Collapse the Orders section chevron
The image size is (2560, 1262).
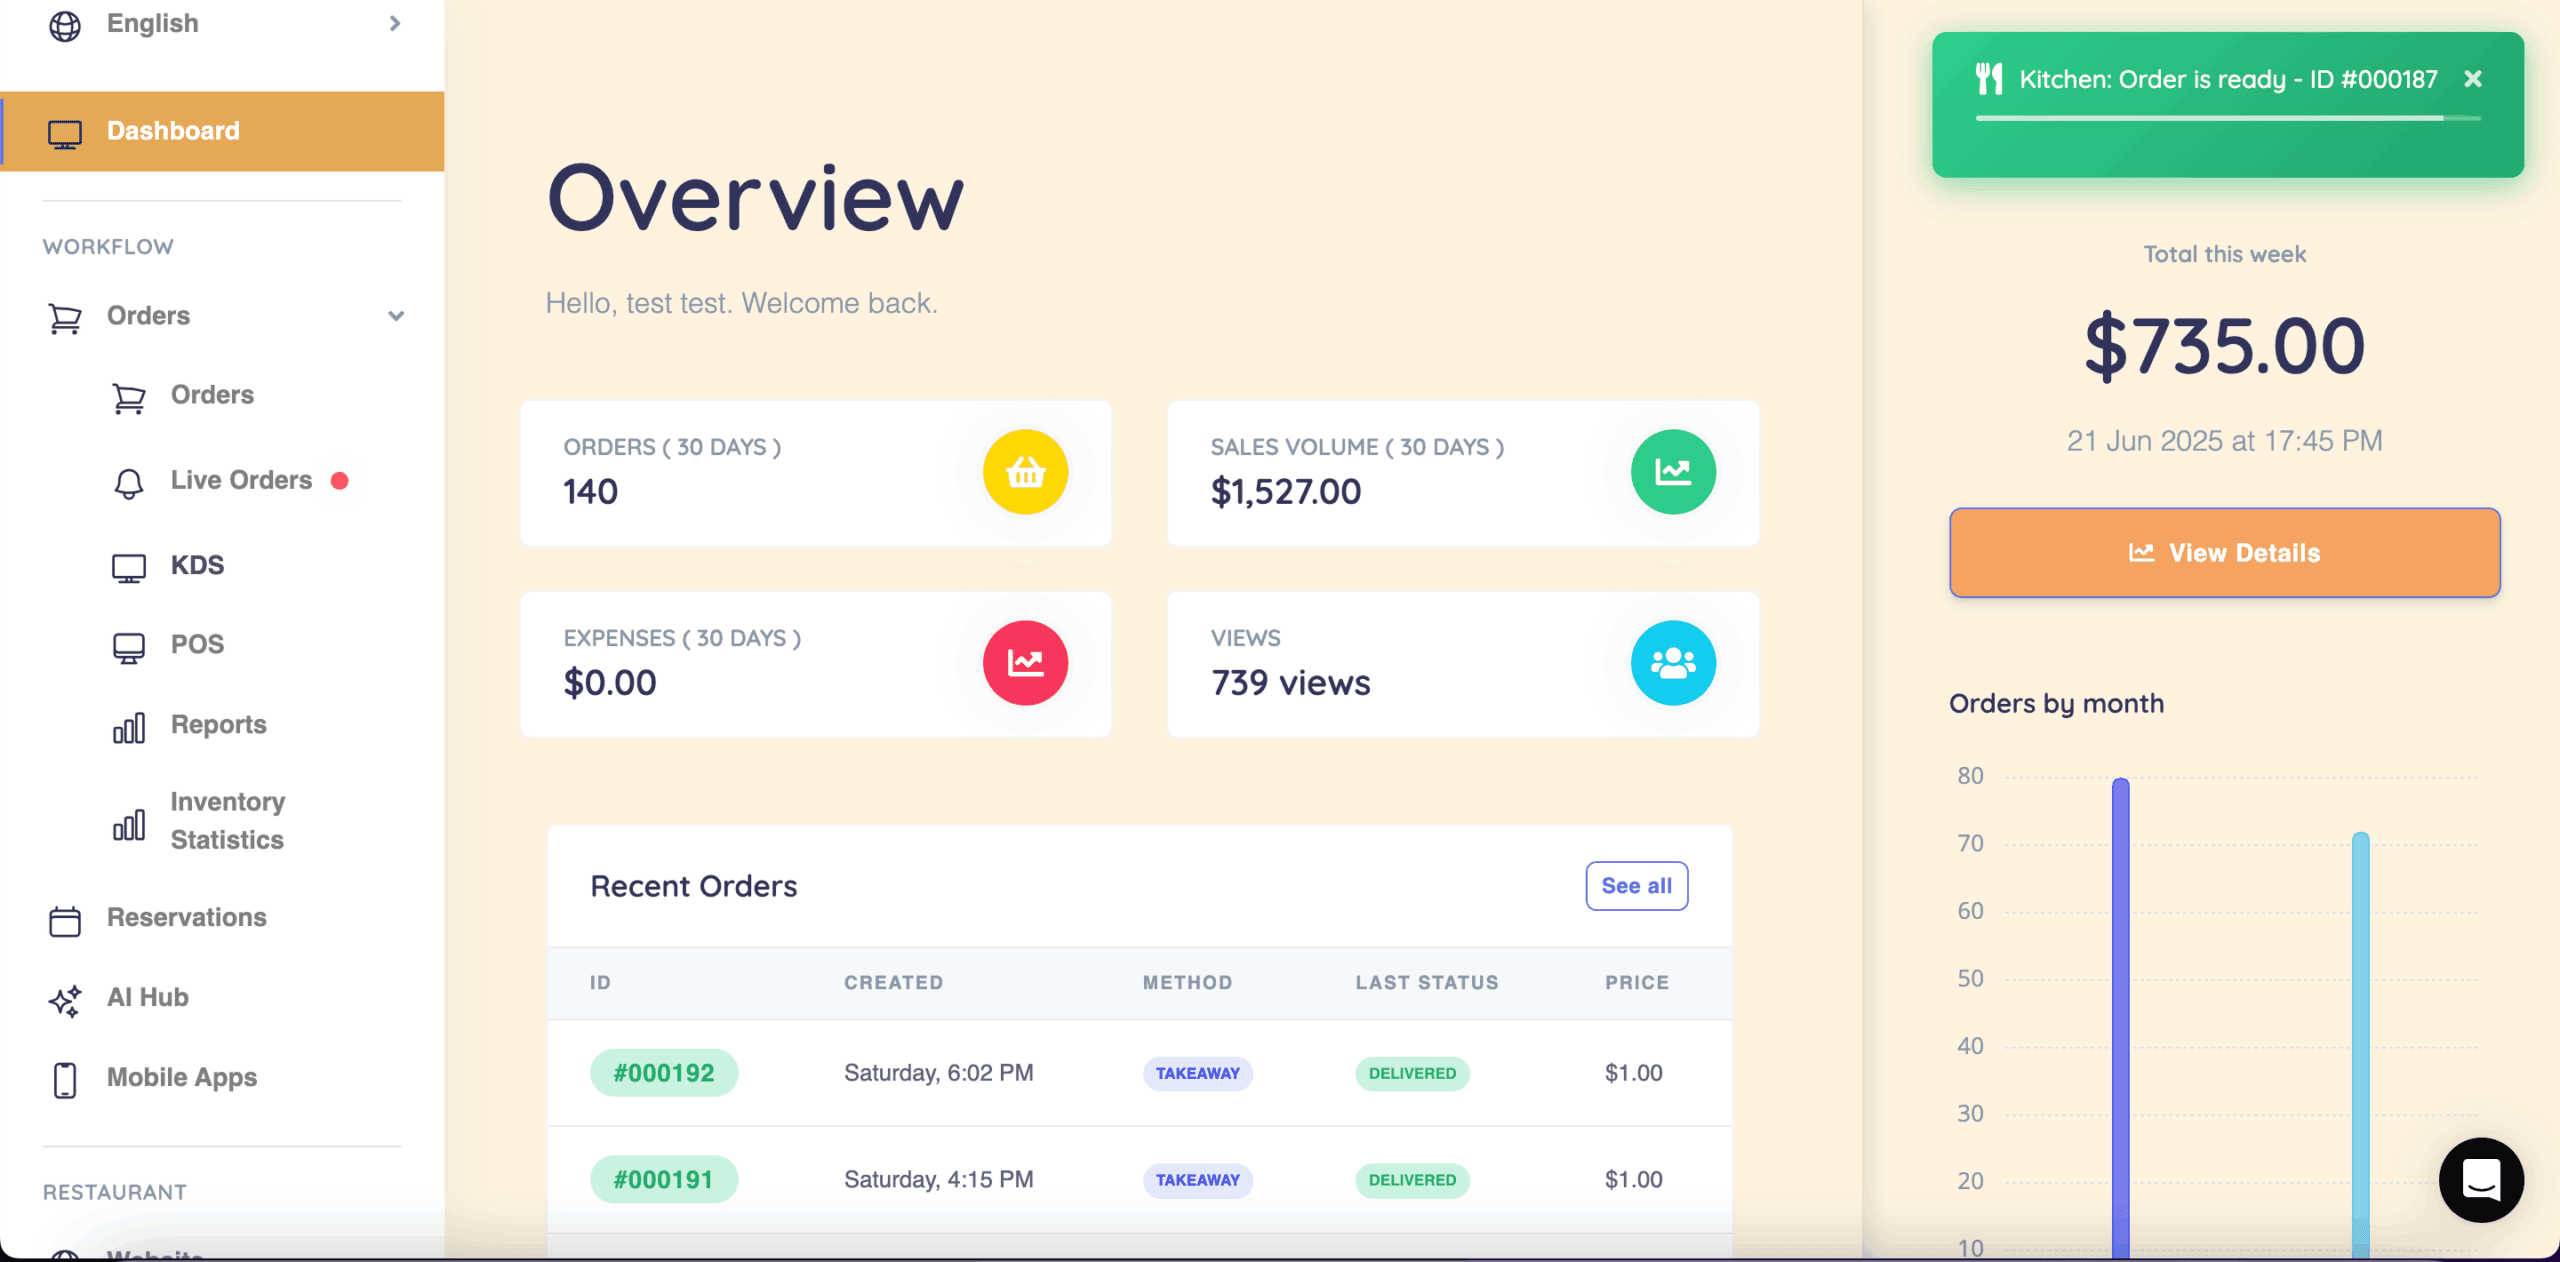point(396,316)
